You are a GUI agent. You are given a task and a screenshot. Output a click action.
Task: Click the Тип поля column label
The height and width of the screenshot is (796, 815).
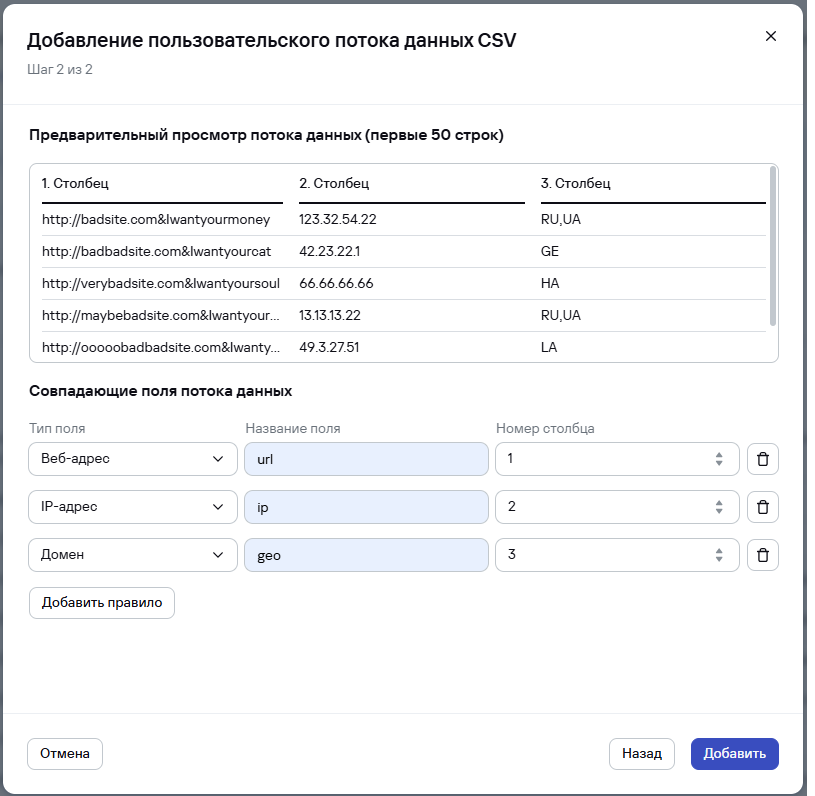coord(57,428)
